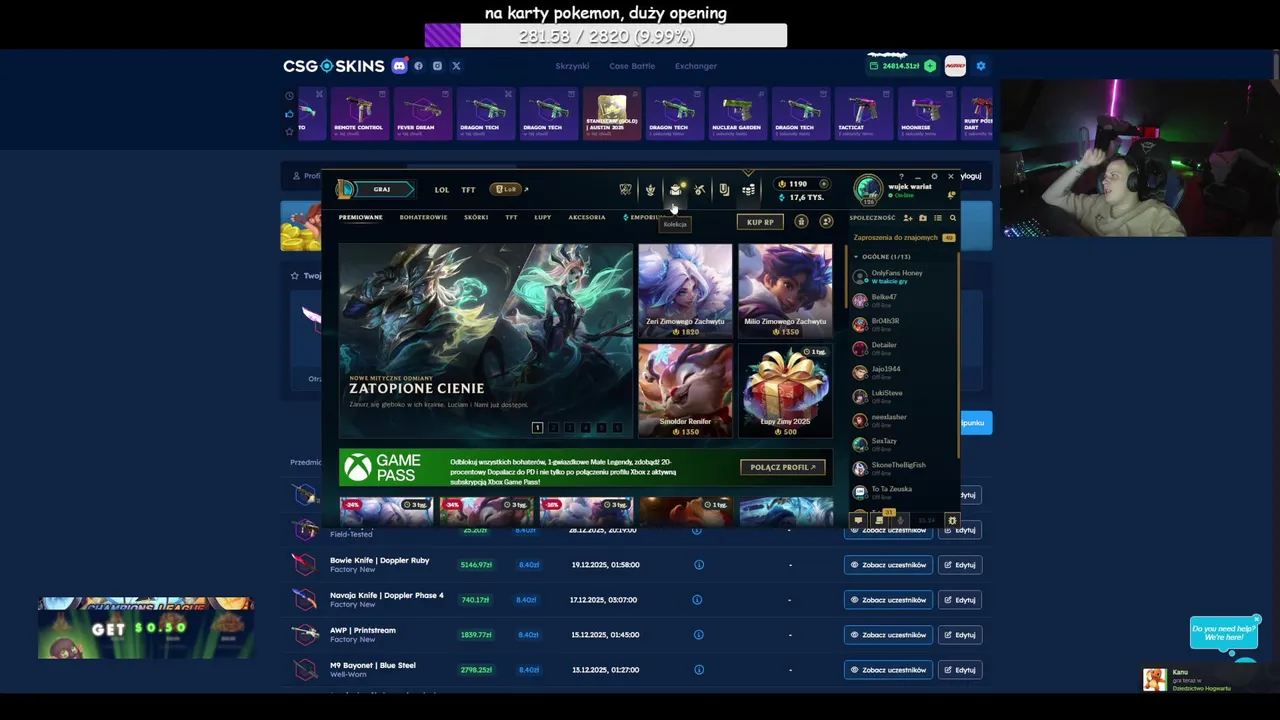Select the SKÓRKI store tab

point(476,217)
